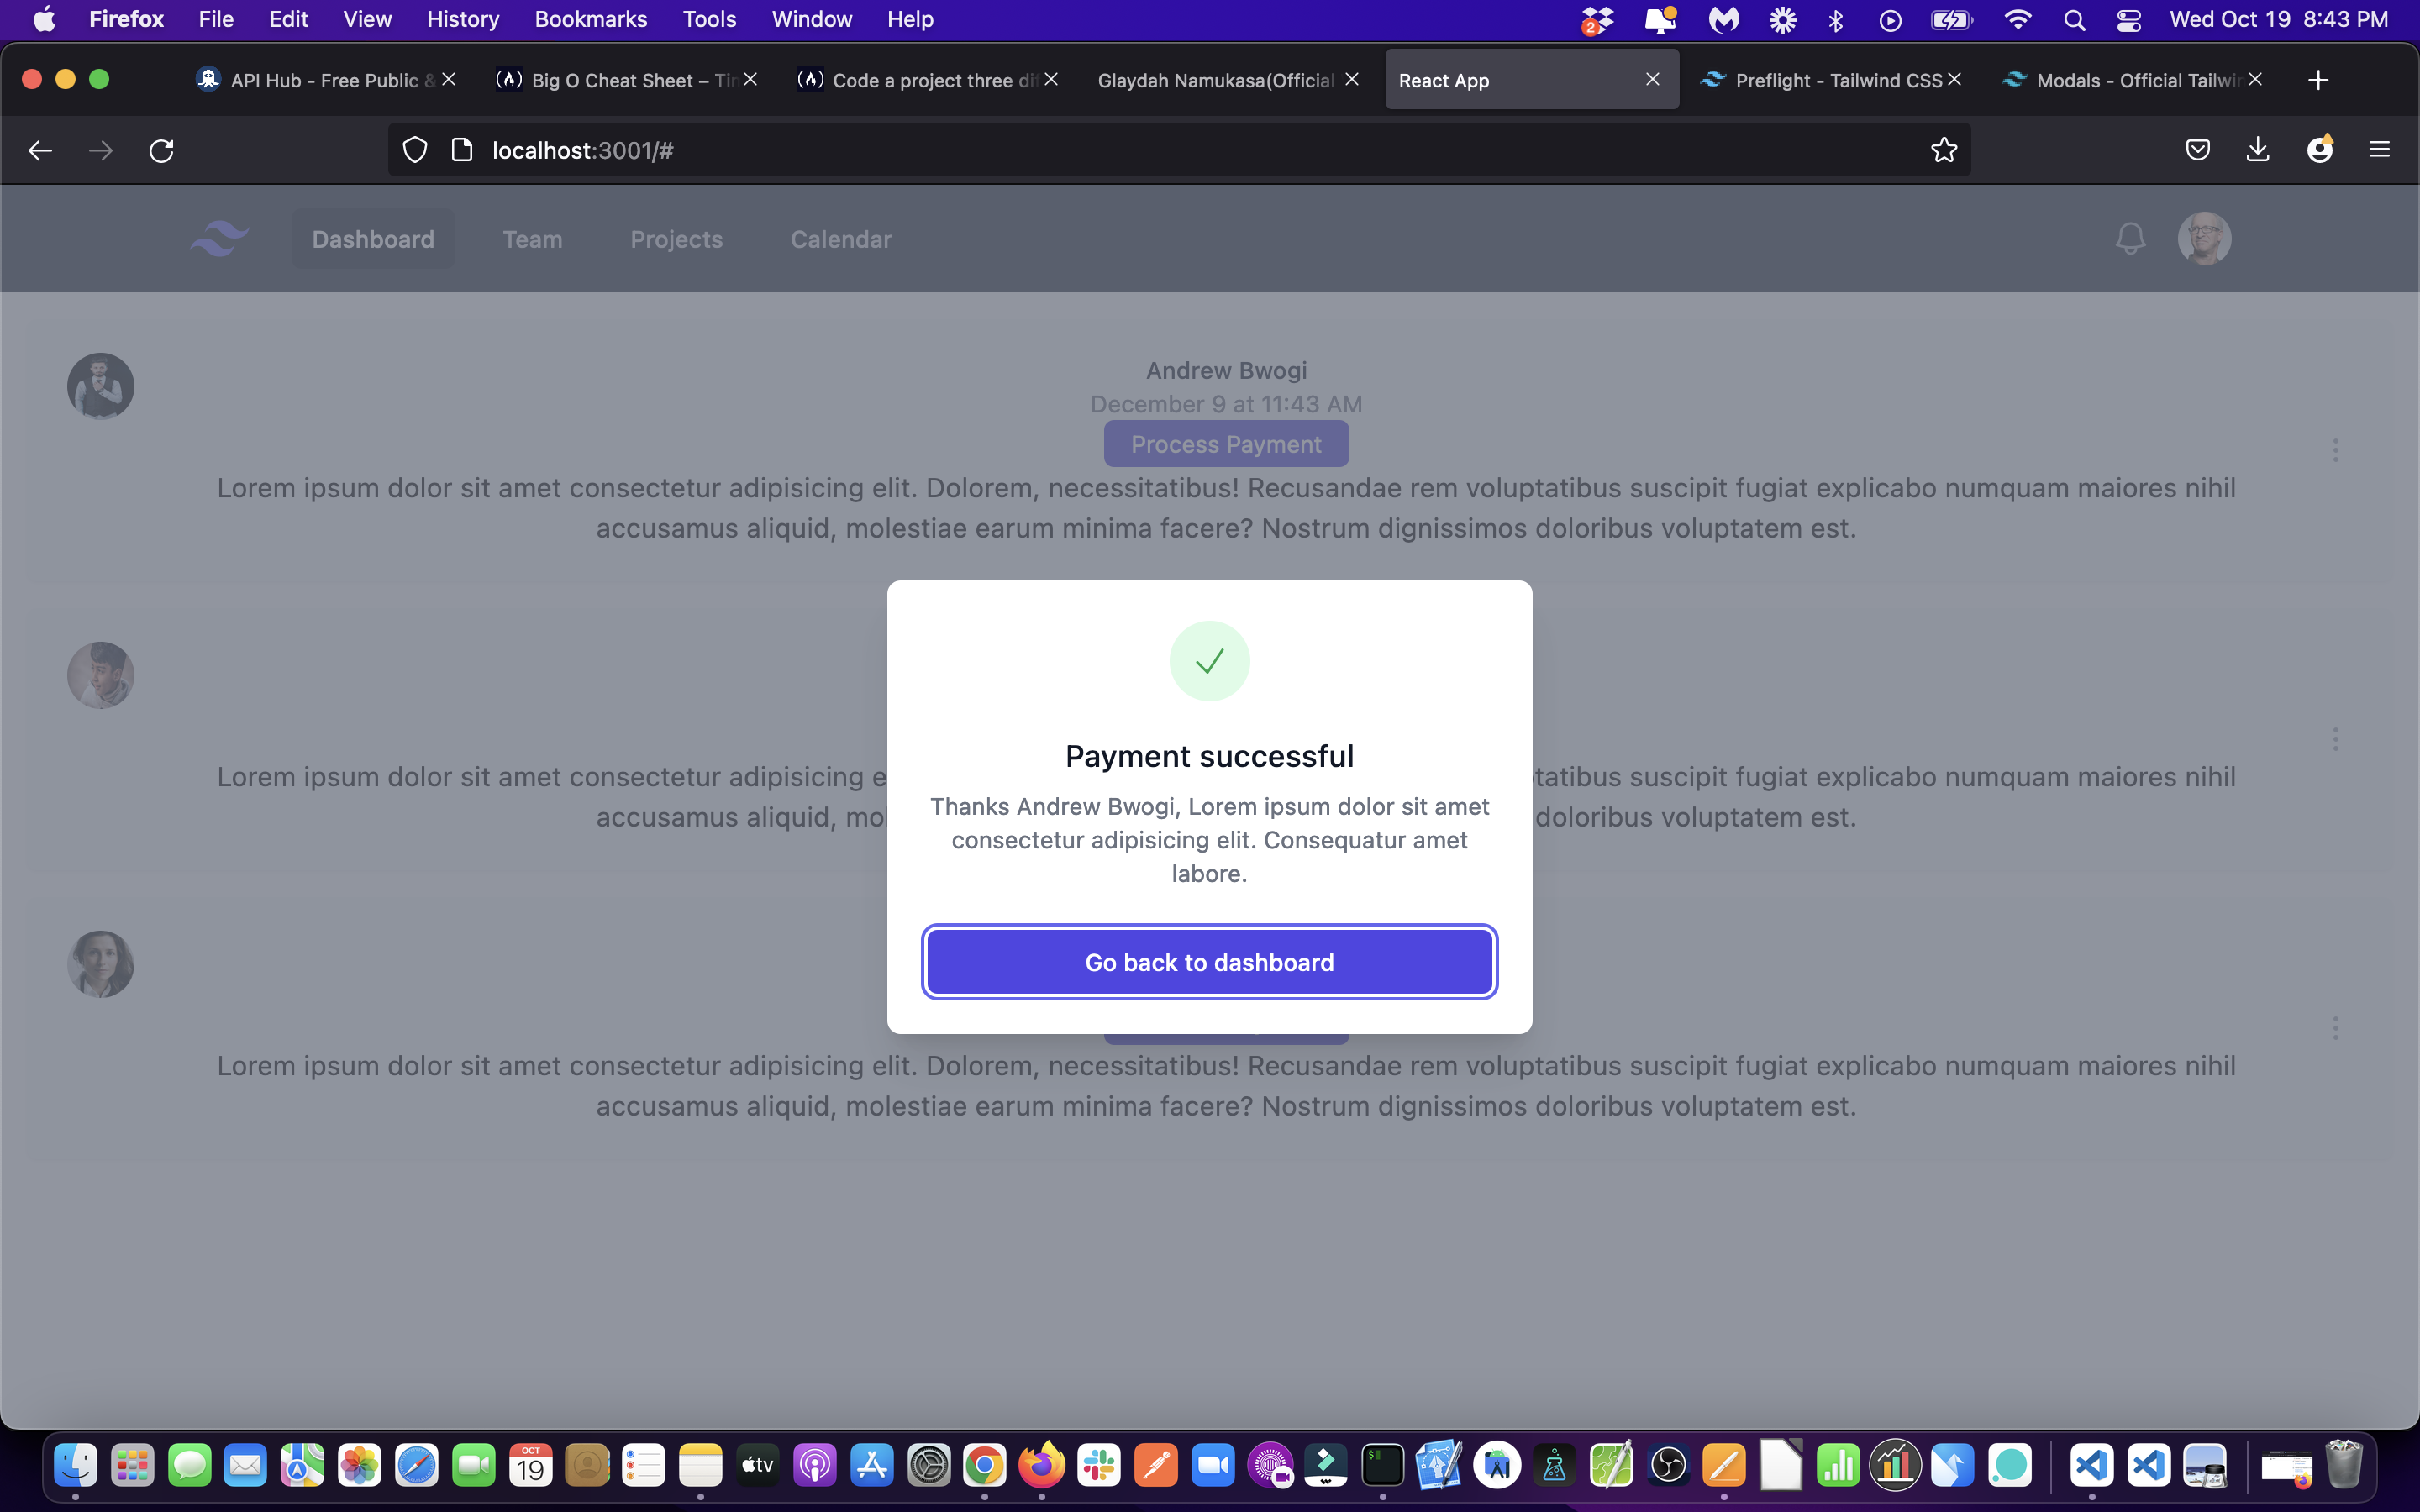Open the Bookmarks menu in menu bar
This screenshot has width=2420, height=1512.
[591, 19]
